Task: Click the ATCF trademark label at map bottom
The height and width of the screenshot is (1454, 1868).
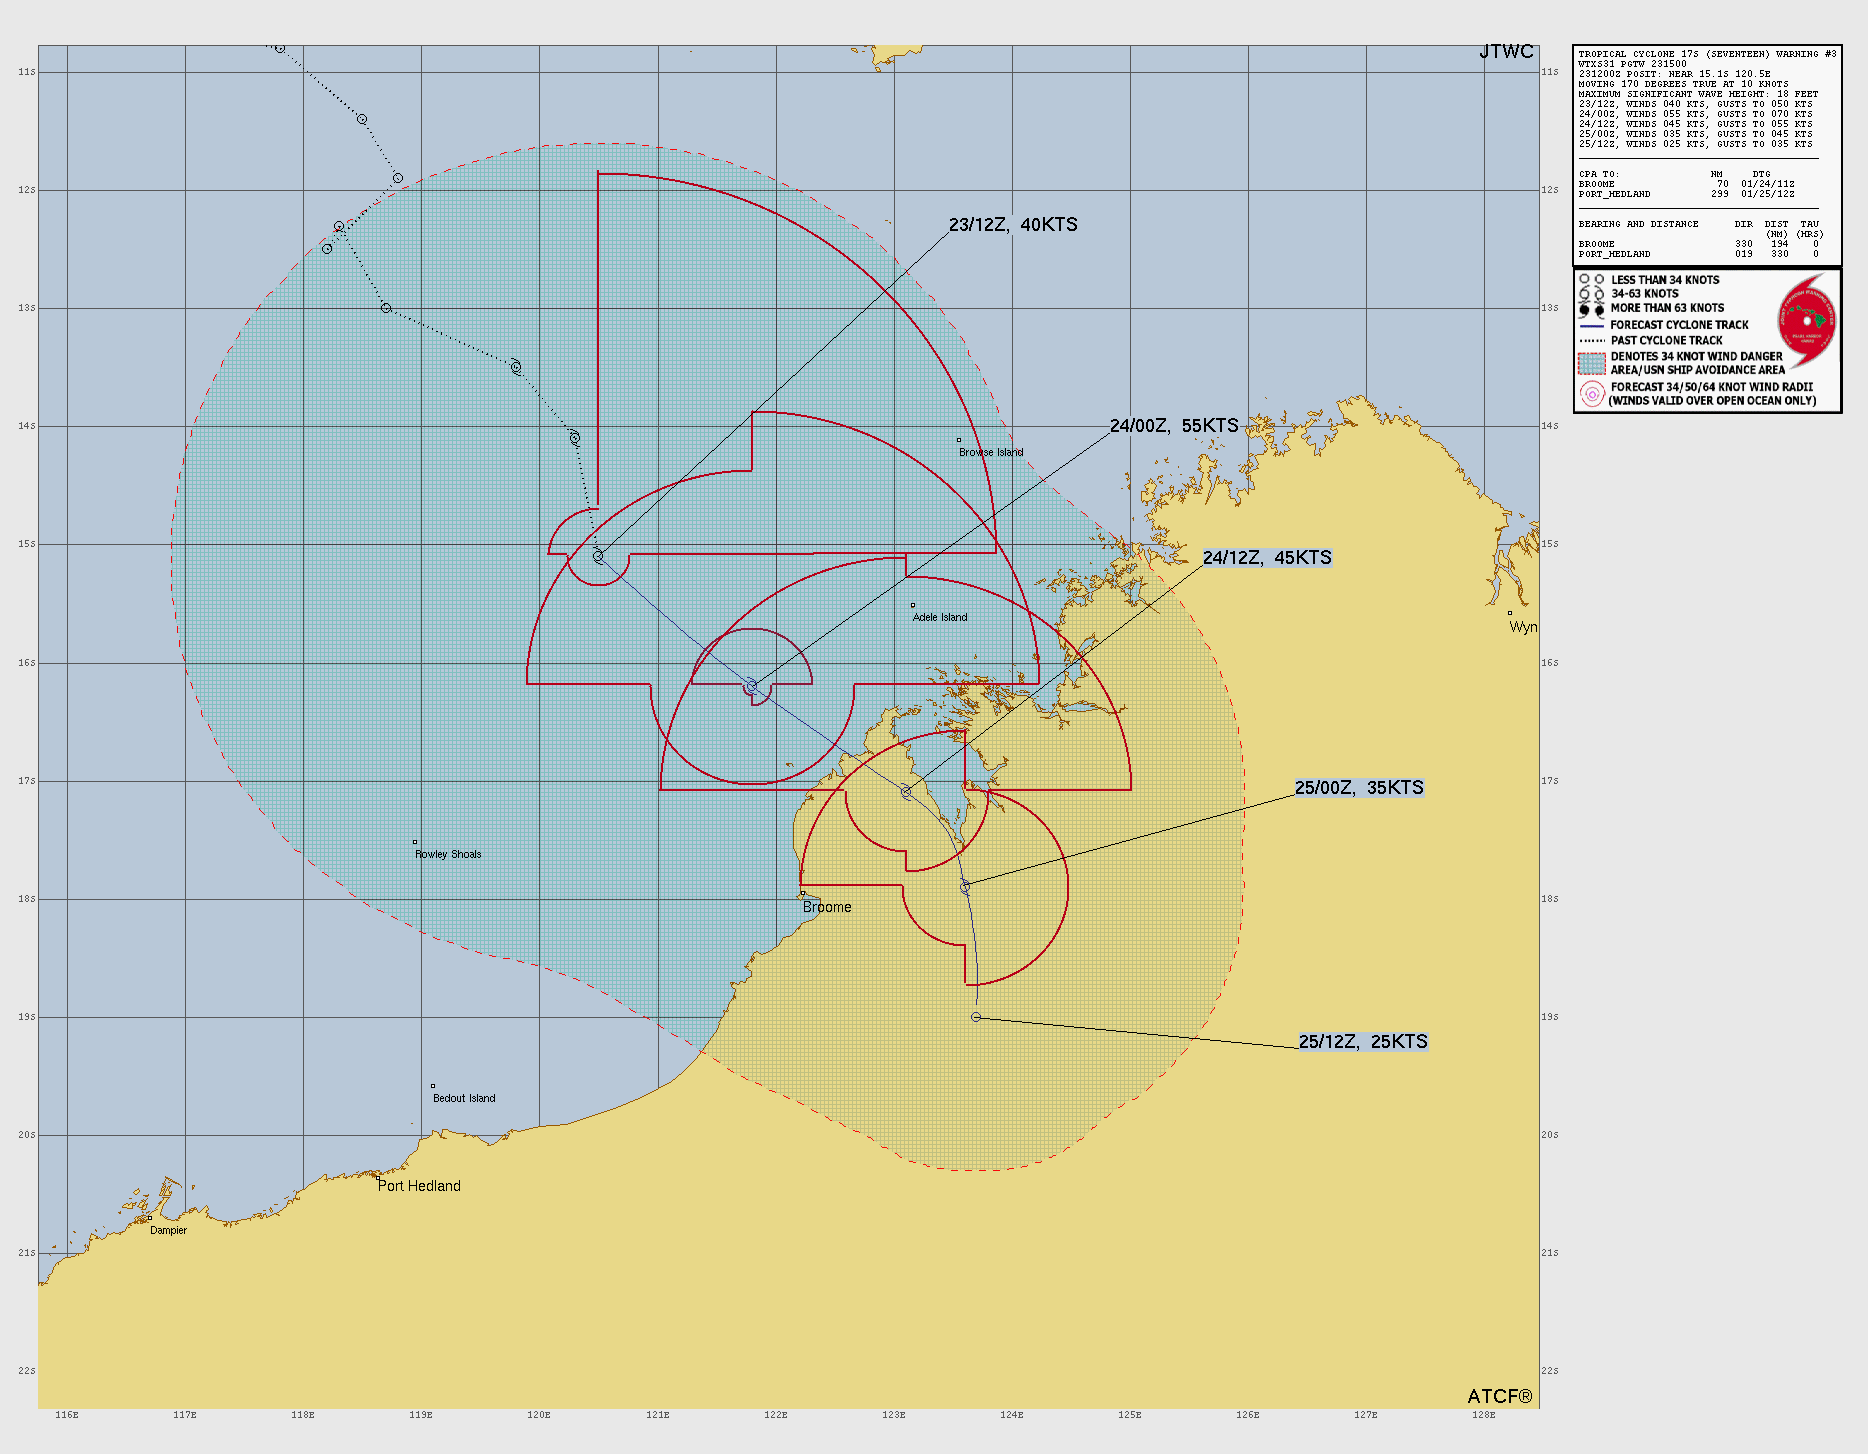Action: (x=1499, y=1396)
